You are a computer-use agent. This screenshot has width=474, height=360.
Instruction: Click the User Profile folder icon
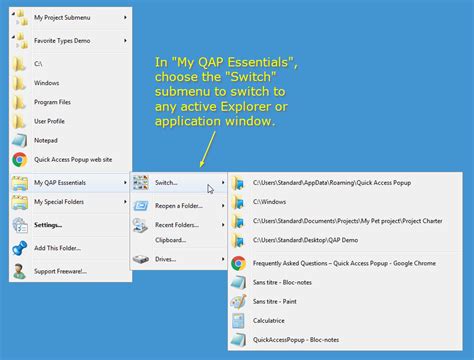19,121
